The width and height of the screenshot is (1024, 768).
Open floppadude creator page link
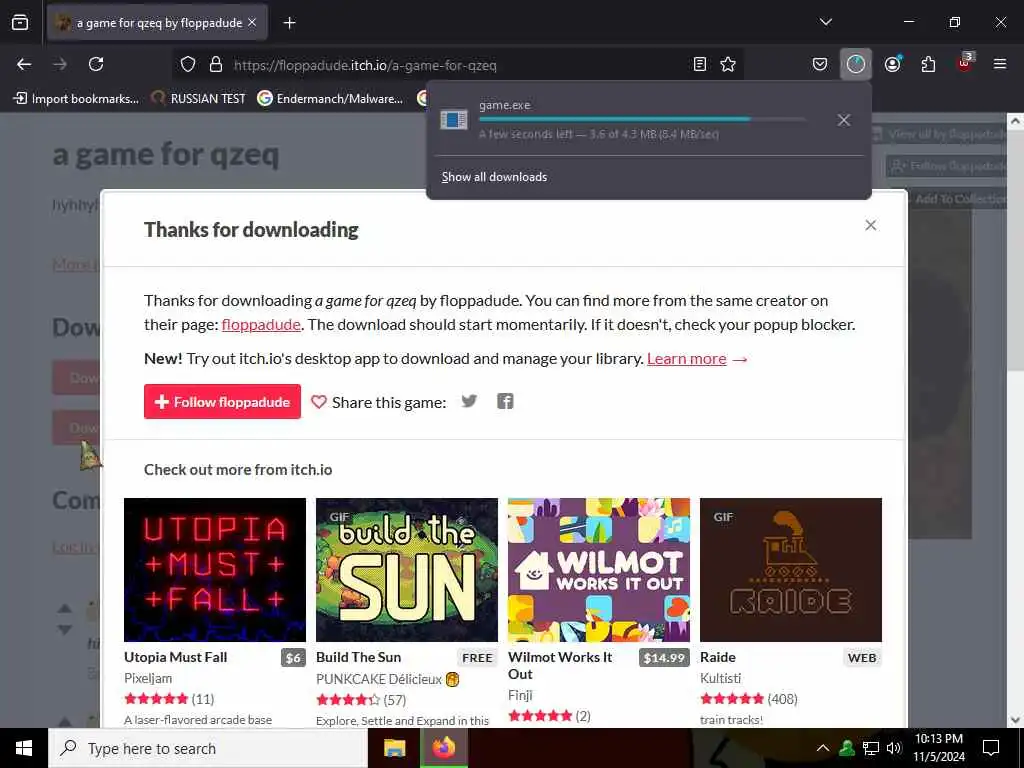point(261,325)
